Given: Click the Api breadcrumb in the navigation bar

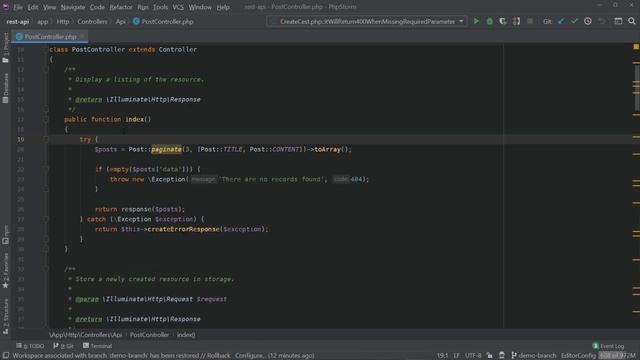Looking at the screenshot, I should coord(120,22).
